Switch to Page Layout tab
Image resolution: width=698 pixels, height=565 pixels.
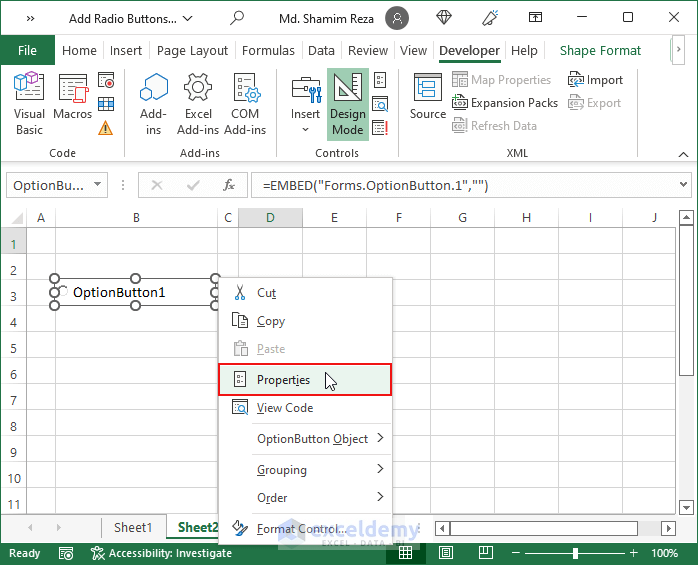pos(192,50)
